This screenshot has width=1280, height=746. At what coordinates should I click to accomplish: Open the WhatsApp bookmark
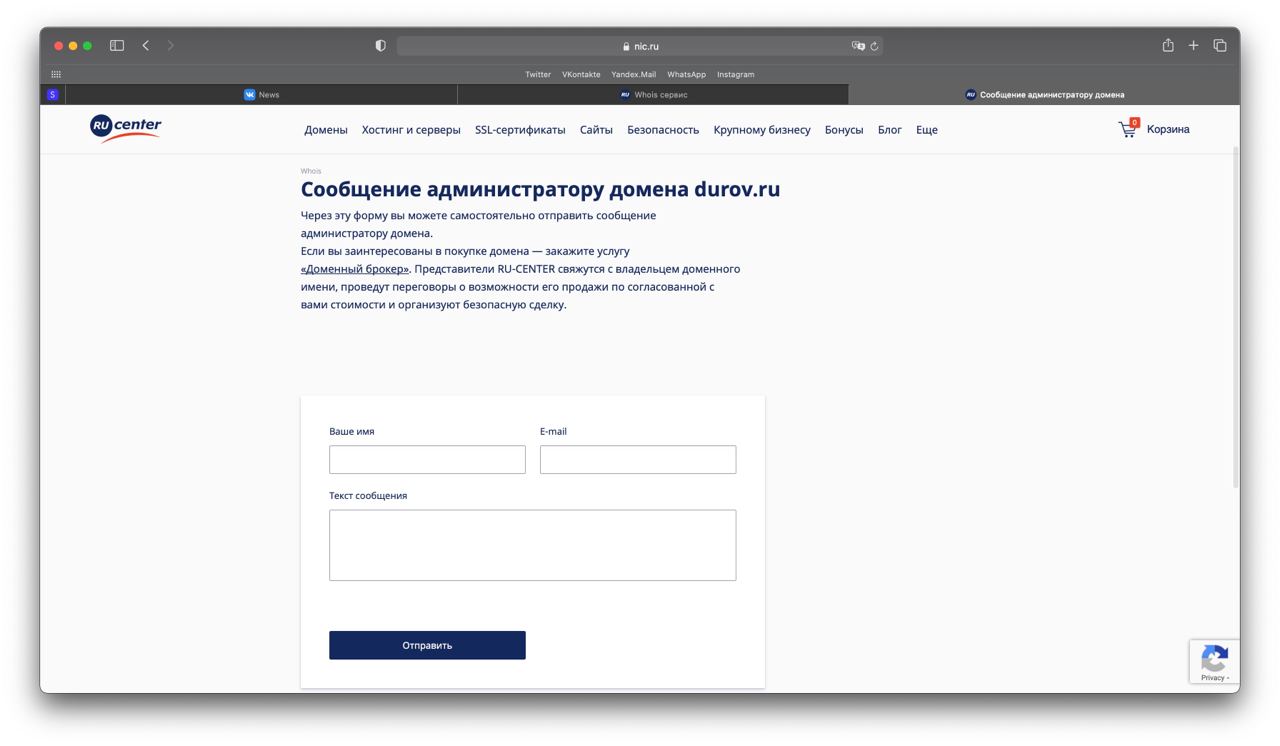pyautogui.click(x=686, y=74)
